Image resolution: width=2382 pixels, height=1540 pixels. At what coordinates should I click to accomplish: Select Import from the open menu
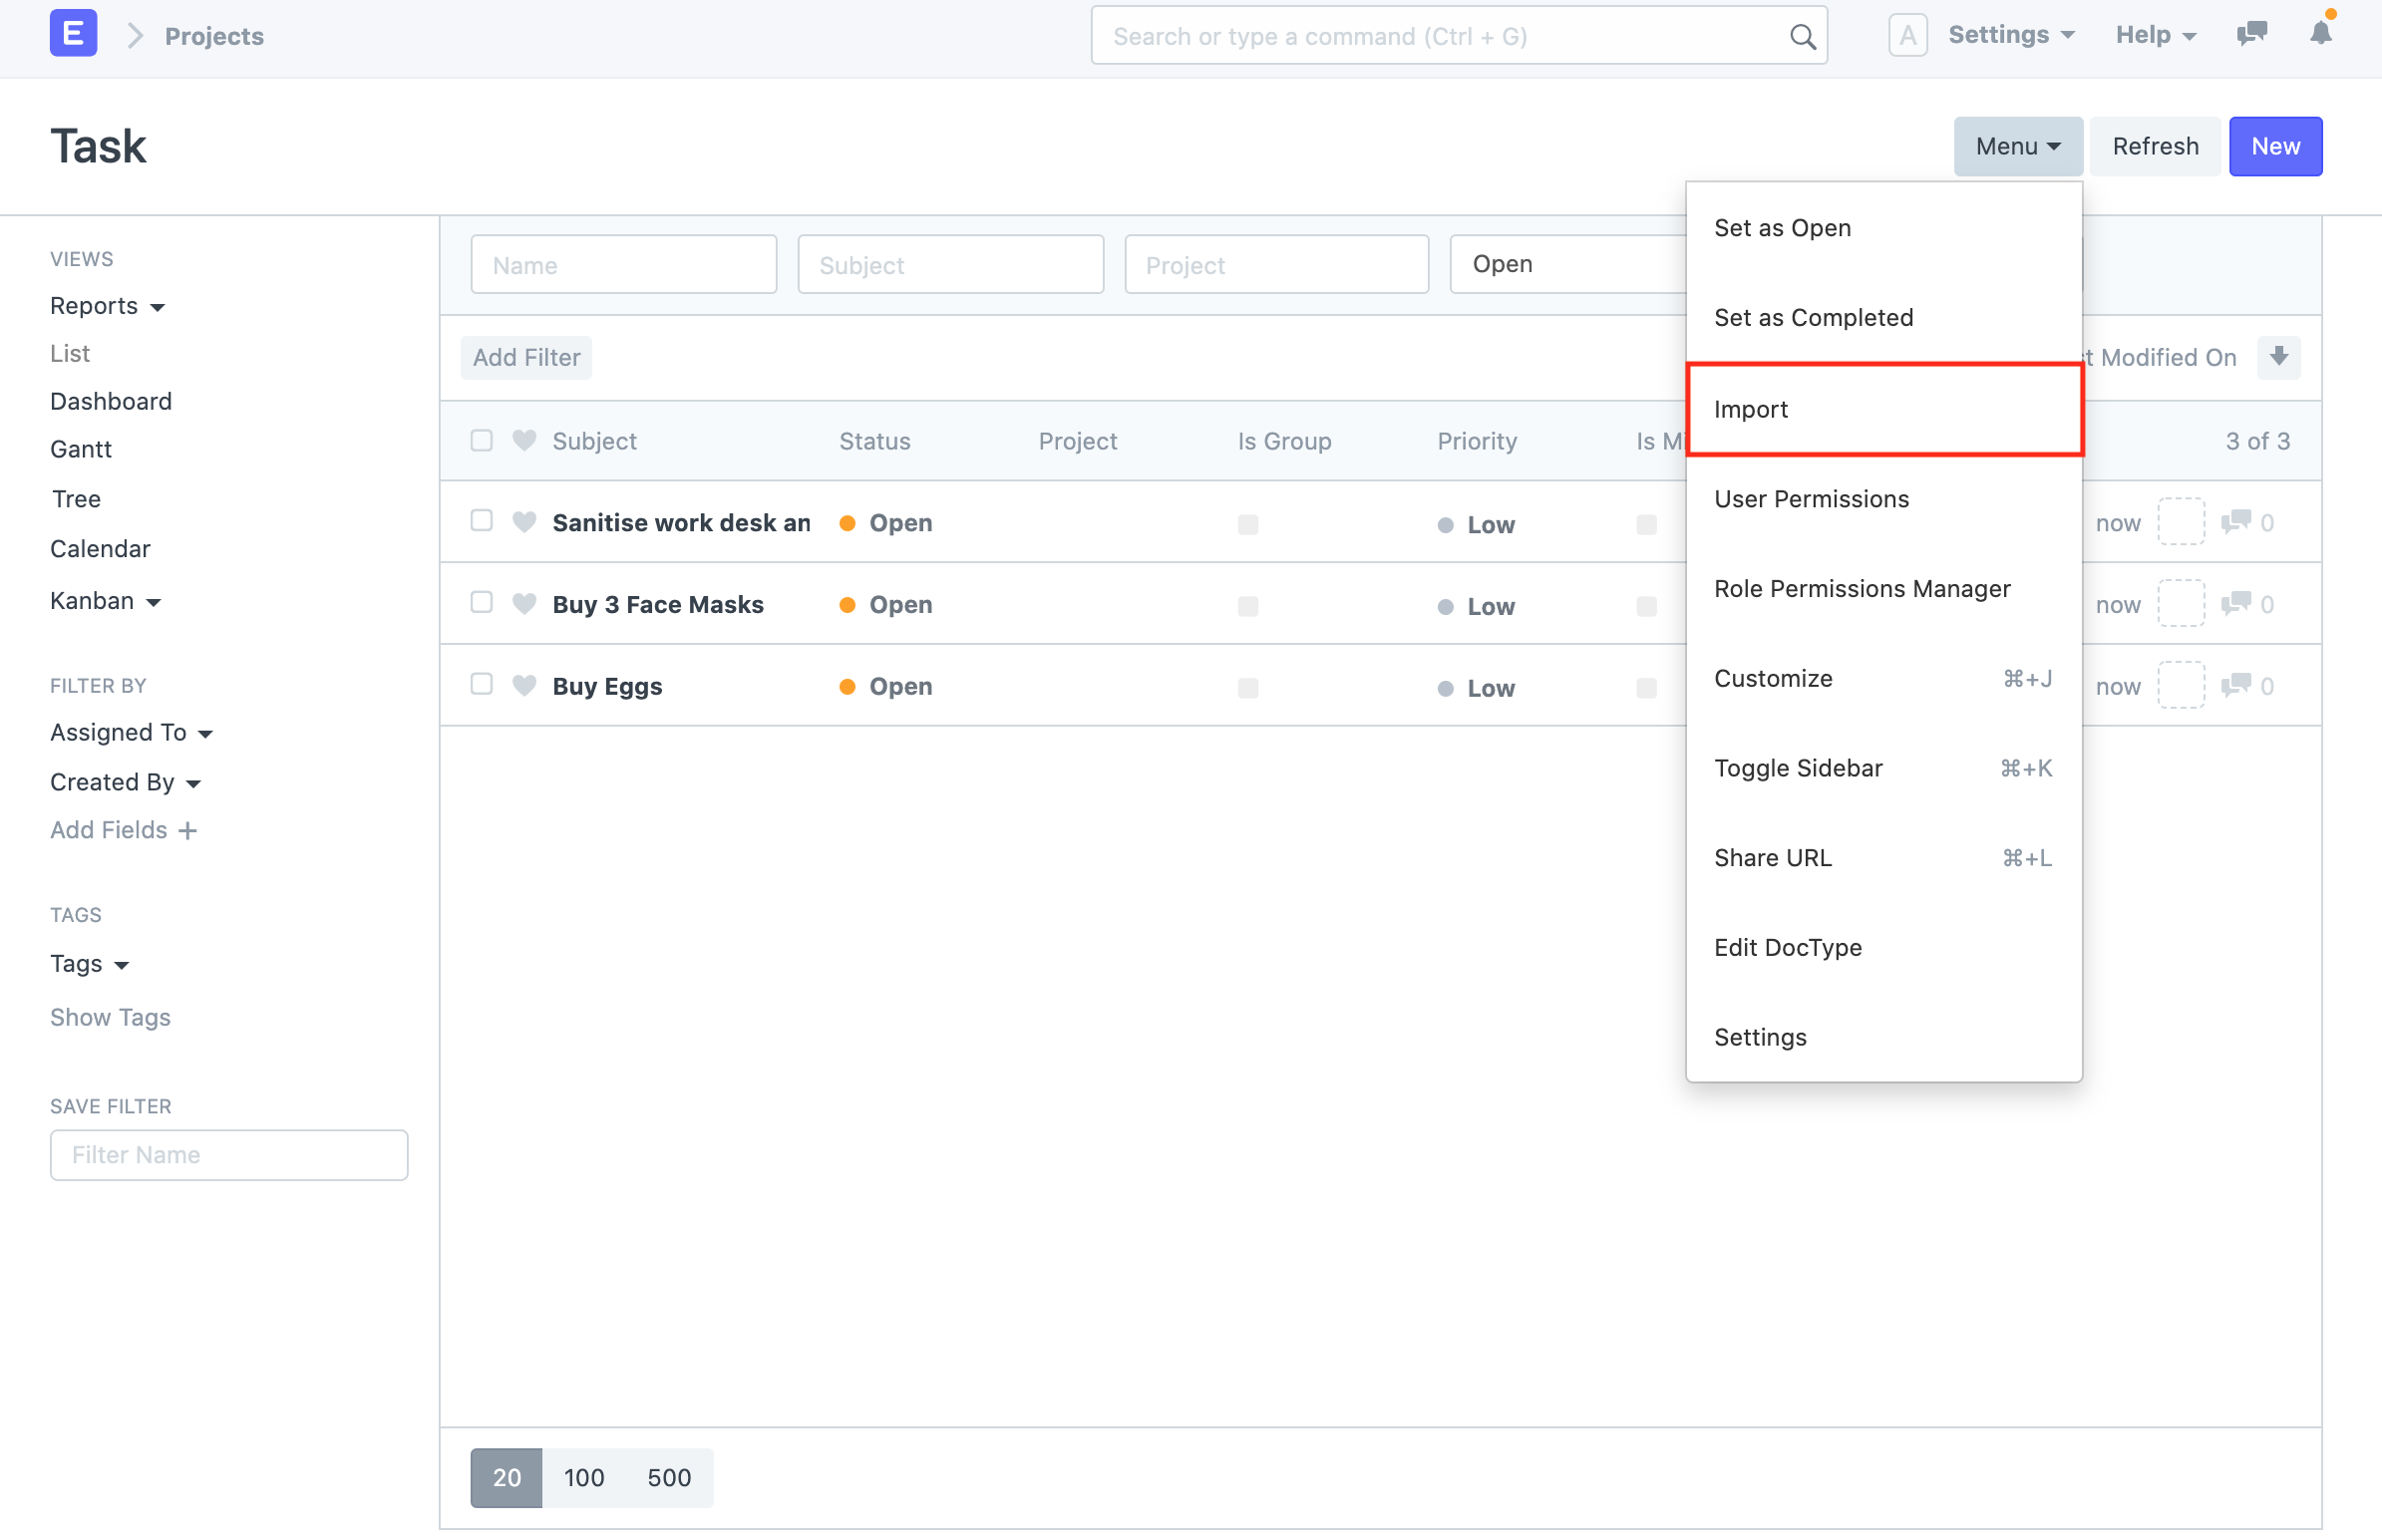tap(1751, 409)
